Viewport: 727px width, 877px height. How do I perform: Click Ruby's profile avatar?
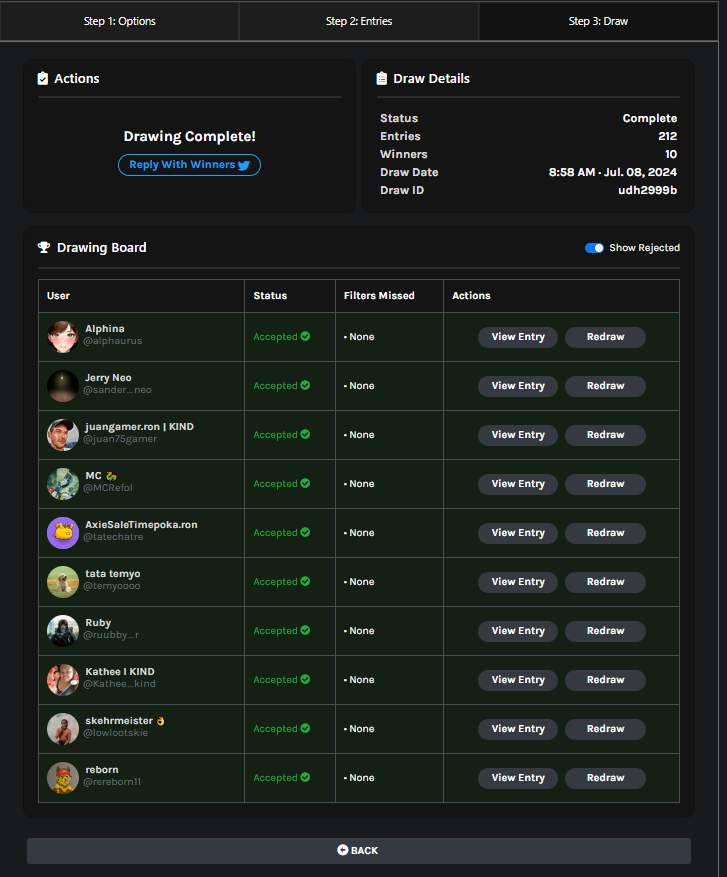pos(63,631)
